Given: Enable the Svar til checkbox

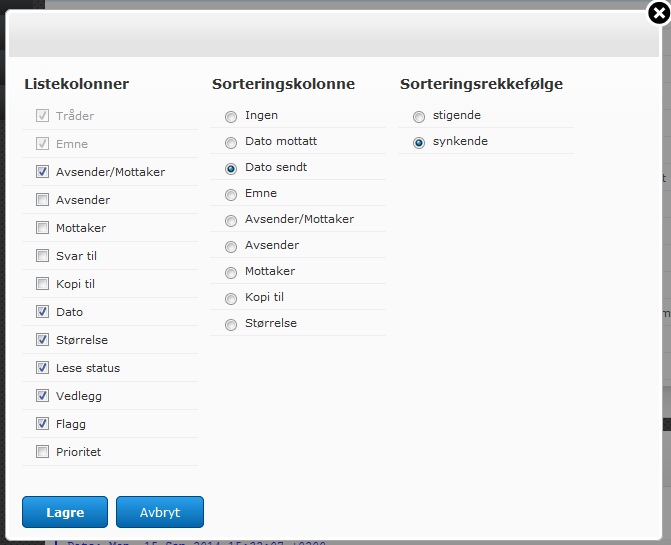Looking at the screenshot, I should click(42, 256).
